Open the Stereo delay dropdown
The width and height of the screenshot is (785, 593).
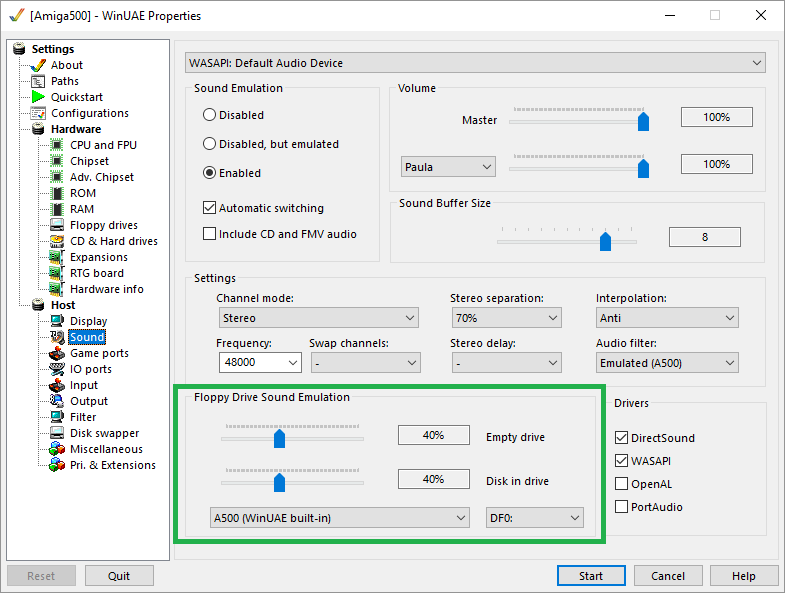(507, 363)
